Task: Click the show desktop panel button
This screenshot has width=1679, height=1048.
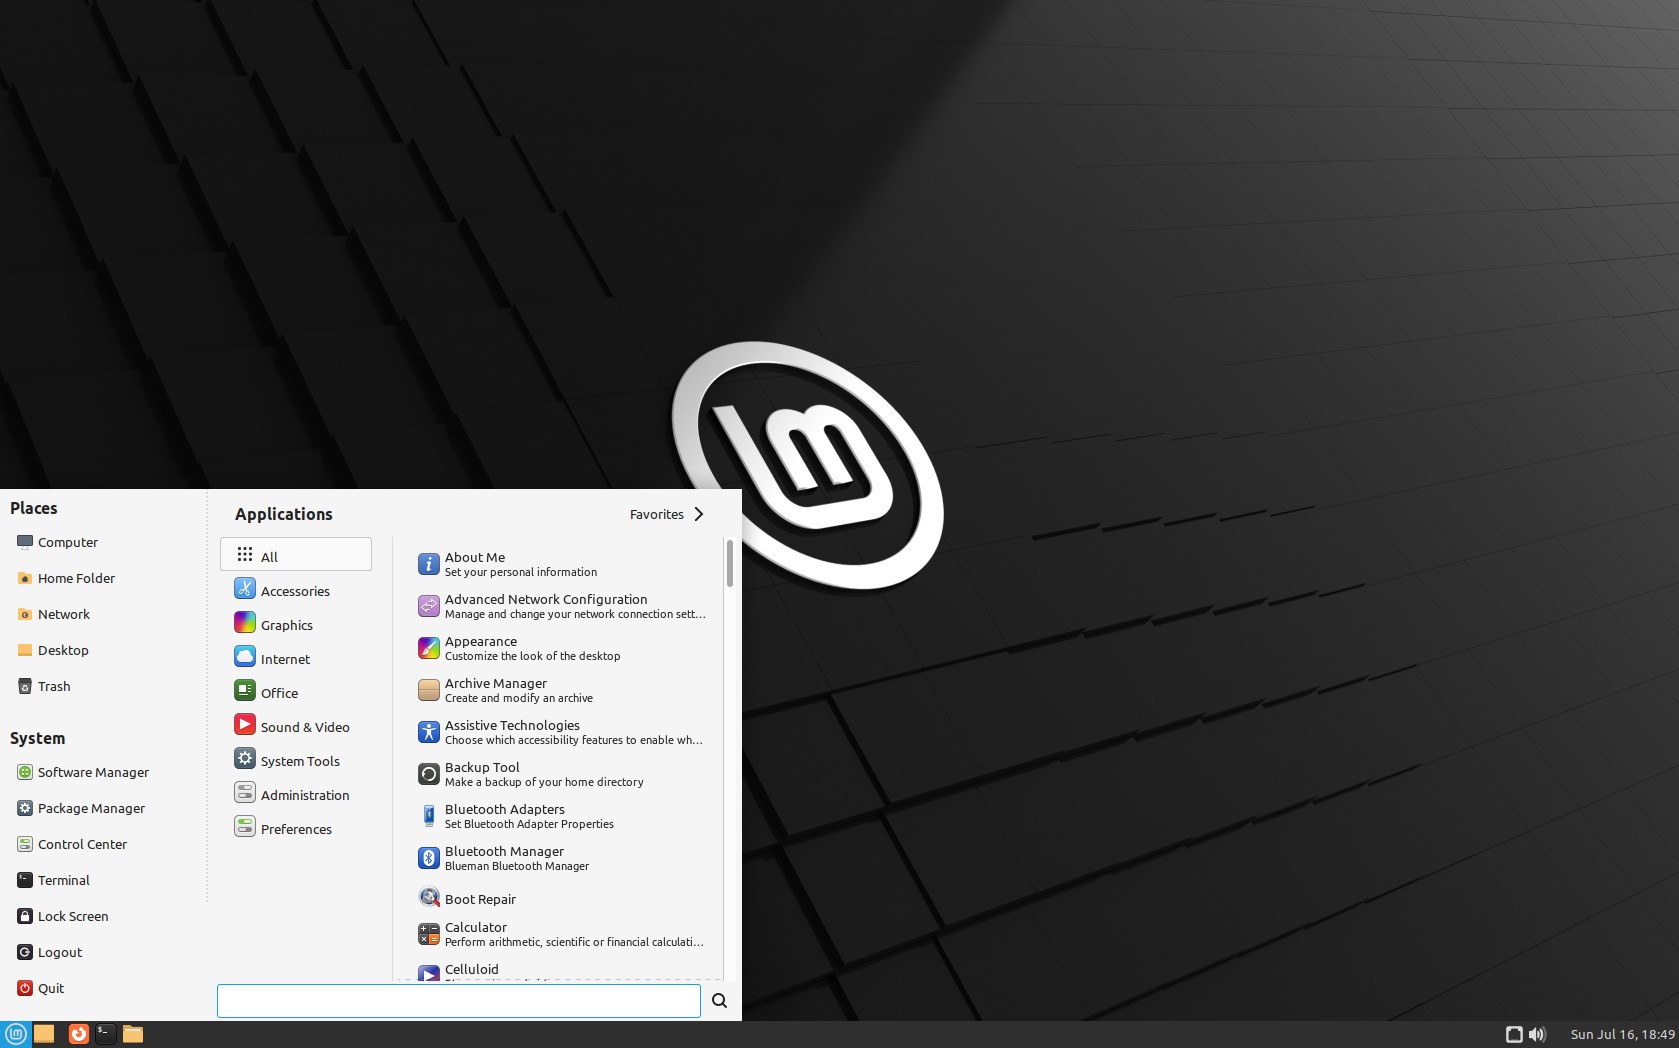Action: tap(44, 1034)
